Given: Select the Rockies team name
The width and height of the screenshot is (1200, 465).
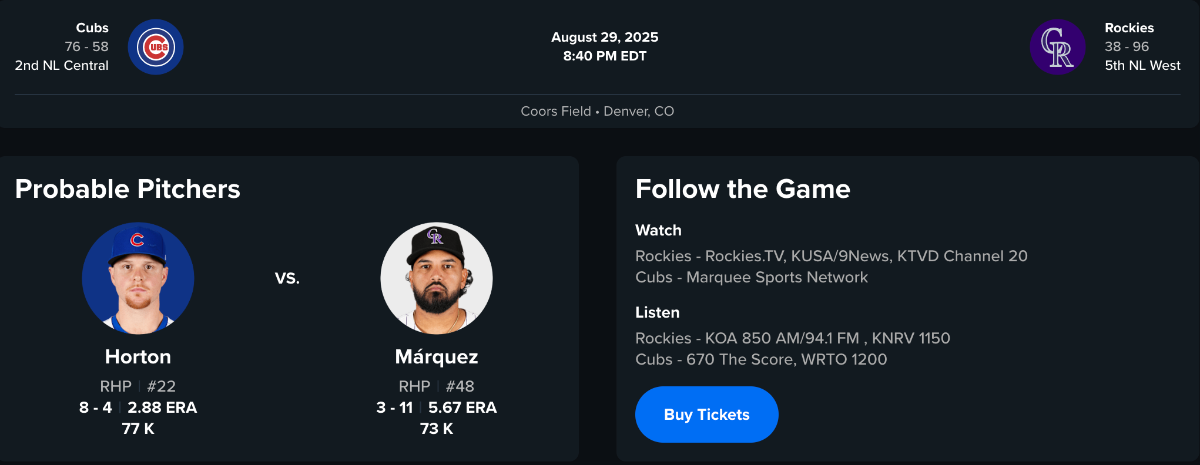Looking at the screenshot, I should pyautogui.click(x=1129, y=28).
